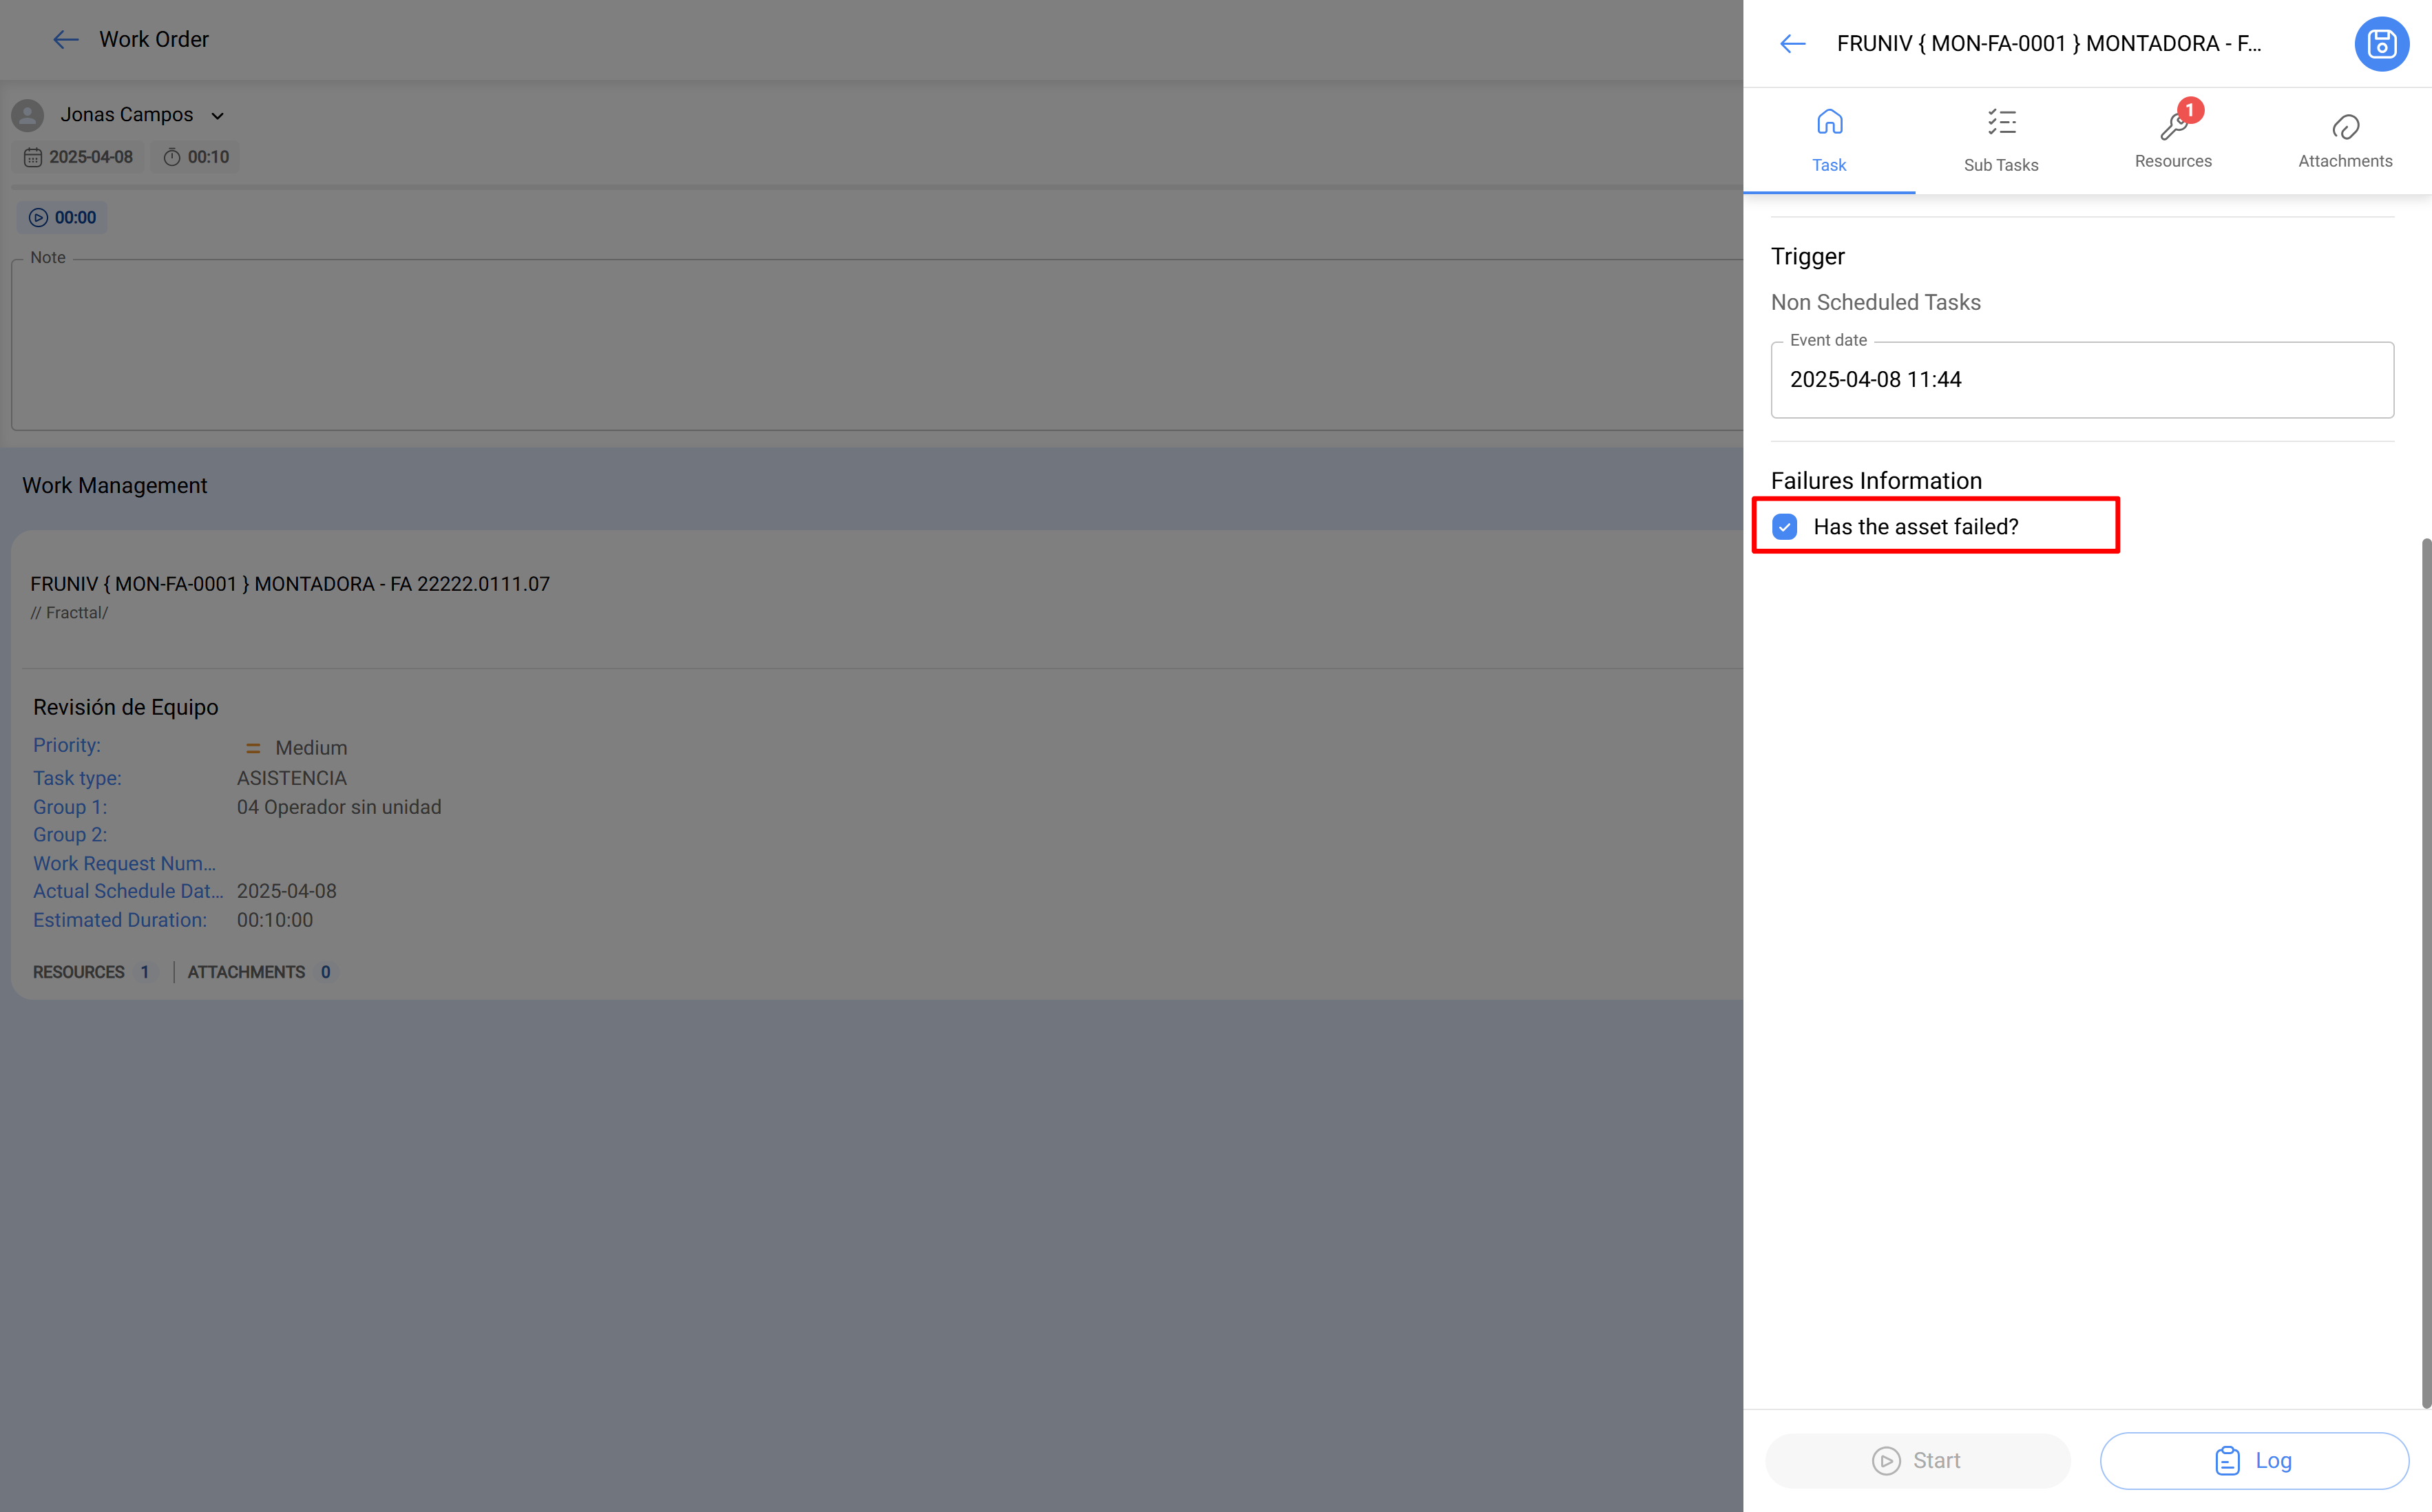The height and width of the screenshot is (1512, 2432).
Task: Click the calendar icon next to 2025-04-08
Action: pos(33,157)
